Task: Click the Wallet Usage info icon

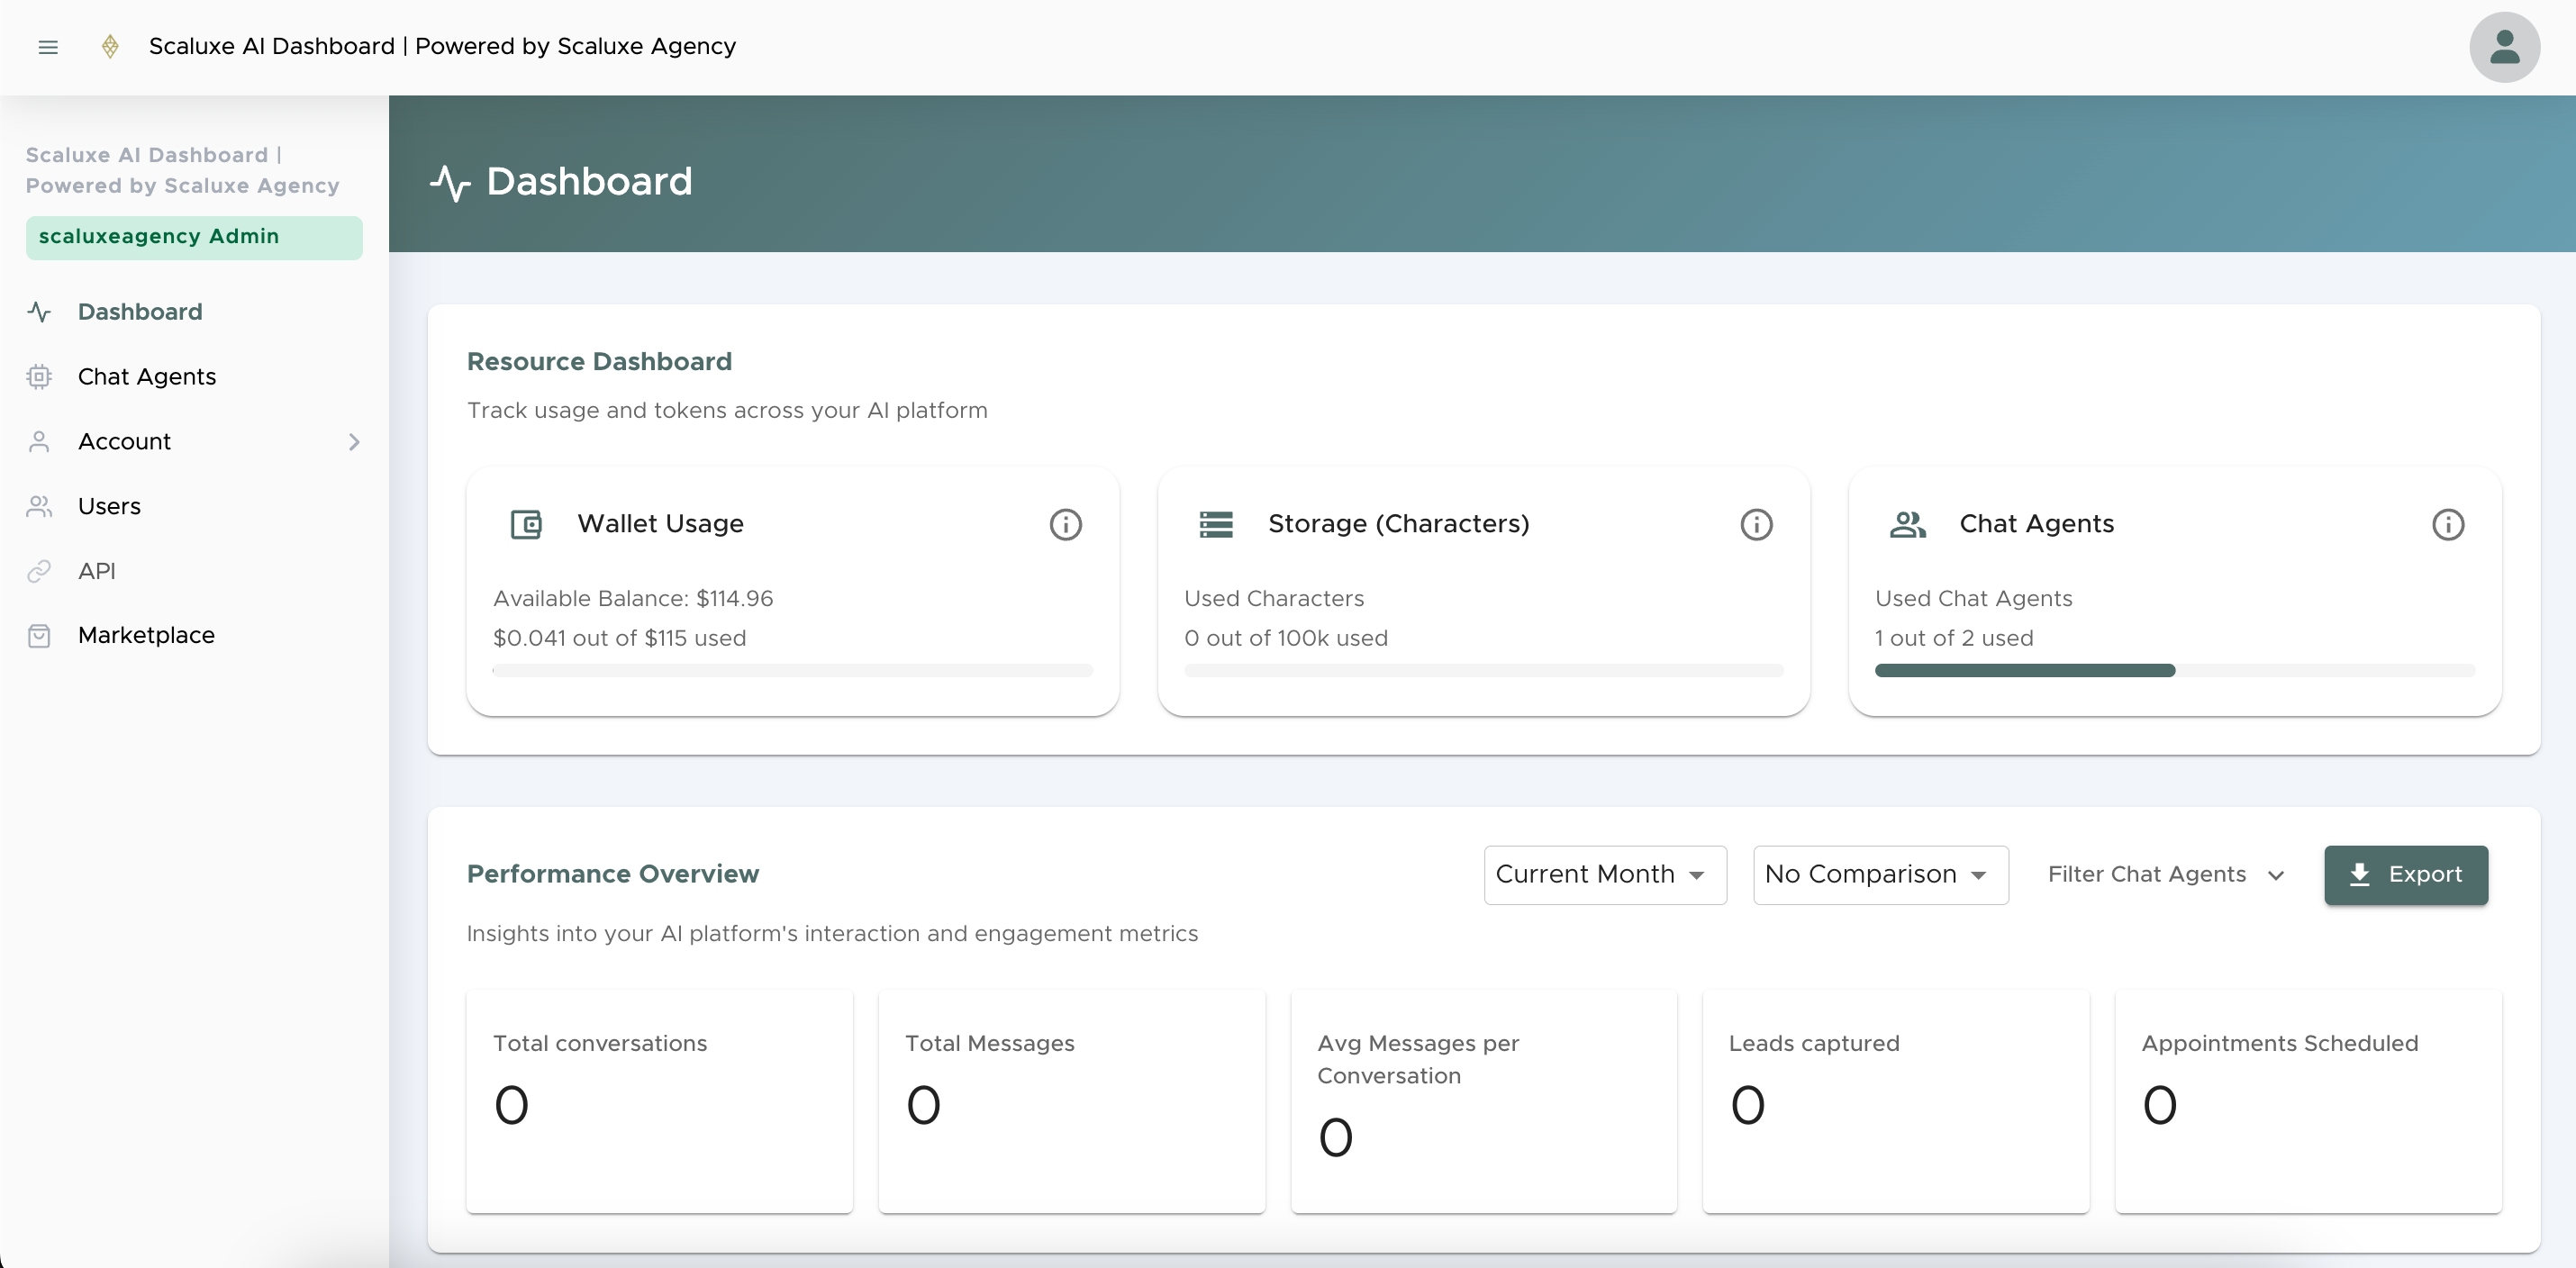Action: pos(1065,524)
